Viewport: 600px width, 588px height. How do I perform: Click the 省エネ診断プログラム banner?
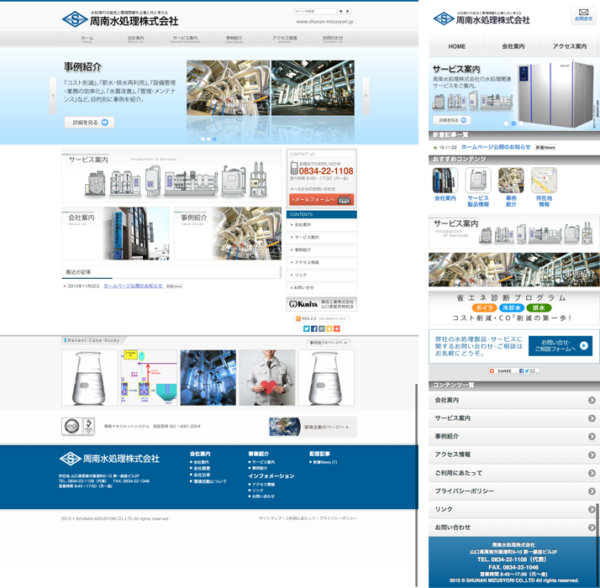[x=514, y=308]
